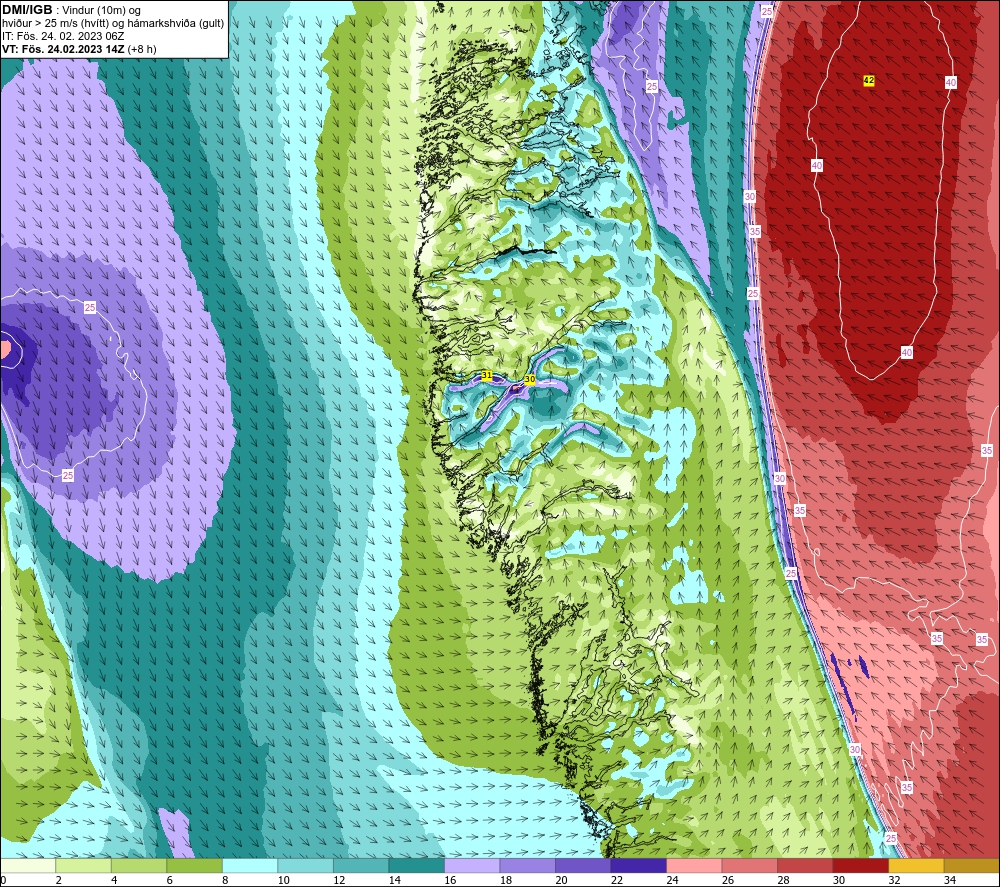Pick the palest 0–2 m/s legend swatch
This screenshot has height=887, width=1000.
click(x=28, y=865)
